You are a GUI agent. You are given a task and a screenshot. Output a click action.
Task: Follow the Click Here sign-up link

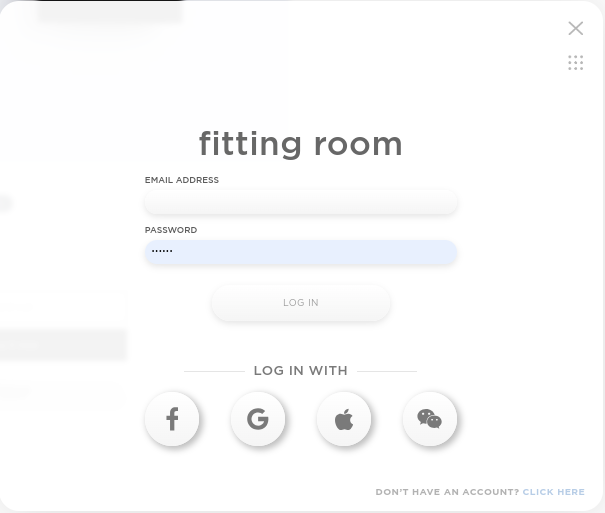[x=553, y=492]
